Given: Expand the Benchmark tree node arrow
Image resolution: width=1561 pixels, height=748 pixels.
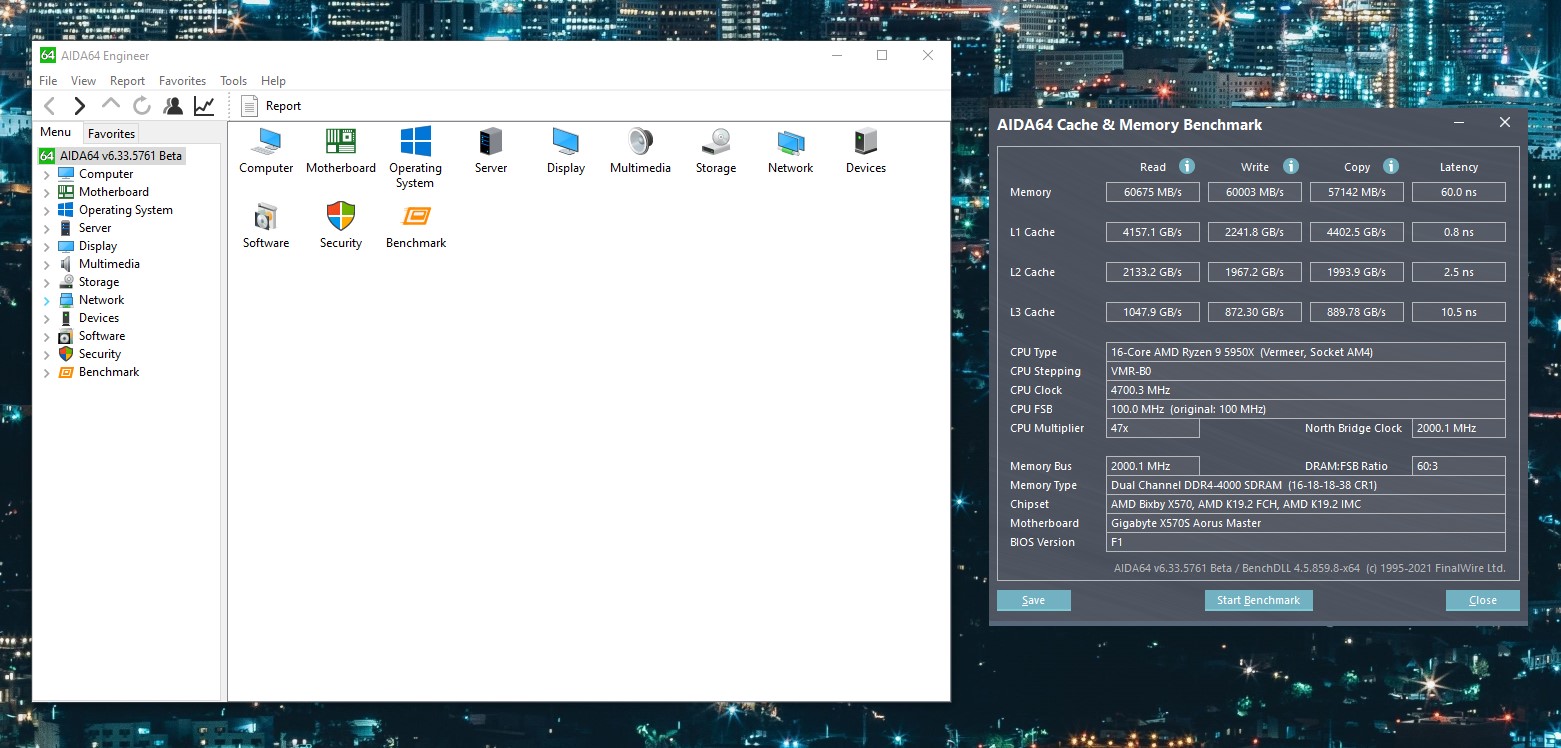Looking at the screenshot, I should click(46, 373).
